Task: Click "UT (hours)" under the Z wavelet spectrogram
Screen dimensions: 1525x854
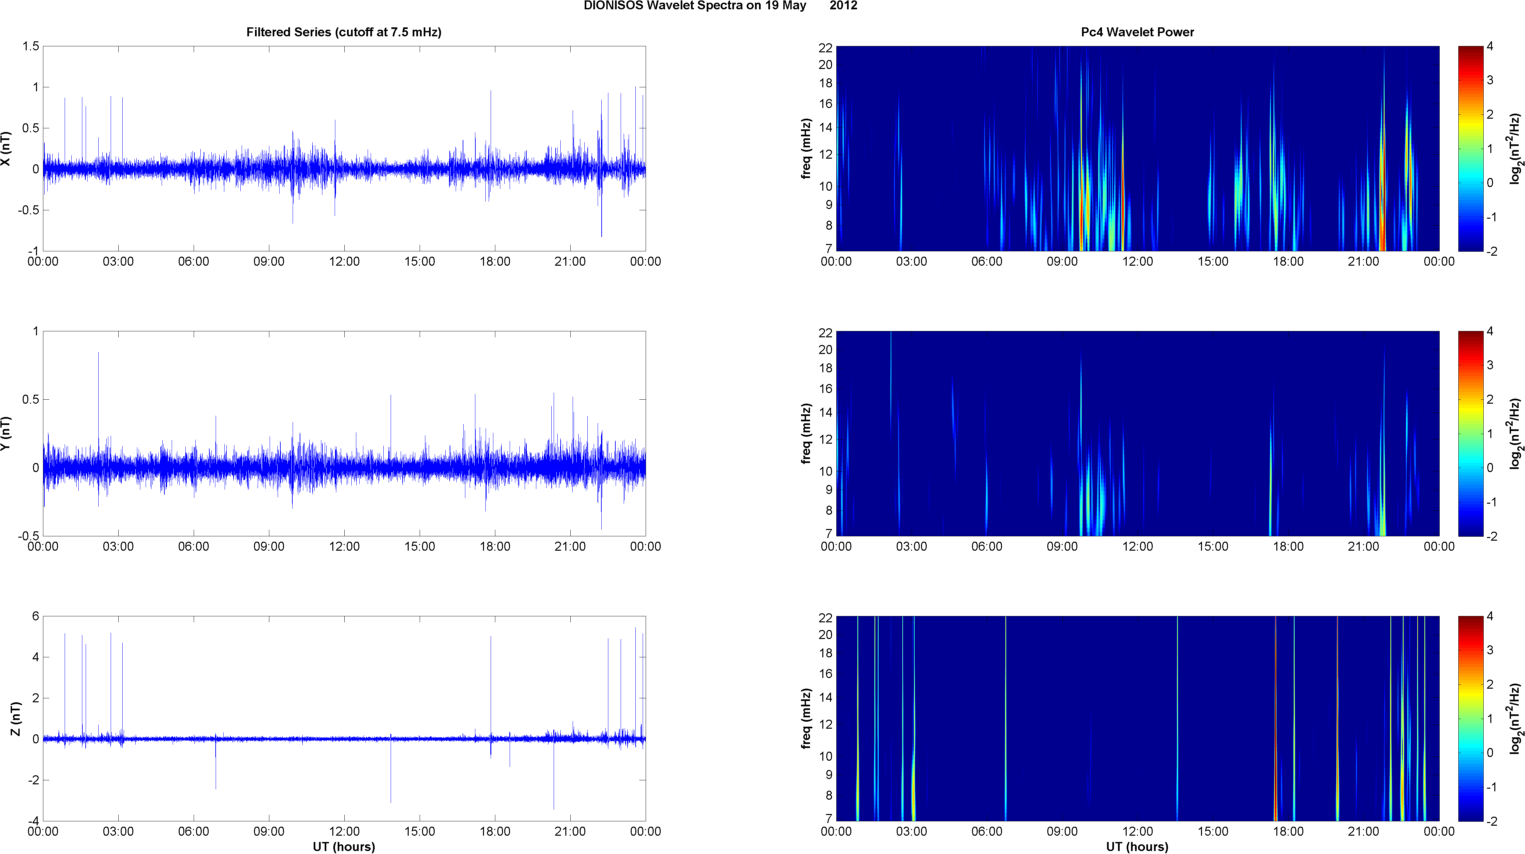Action: pos(1137,846)
